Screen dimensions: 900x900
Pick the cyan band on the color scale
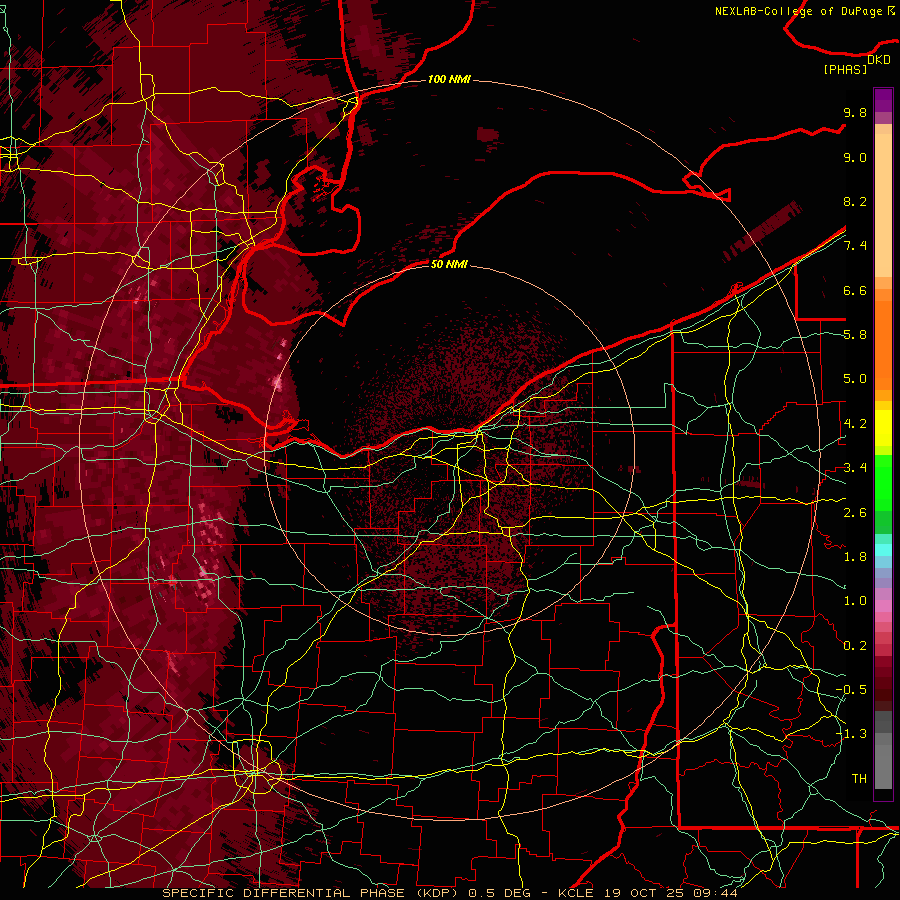click(883, 550)
